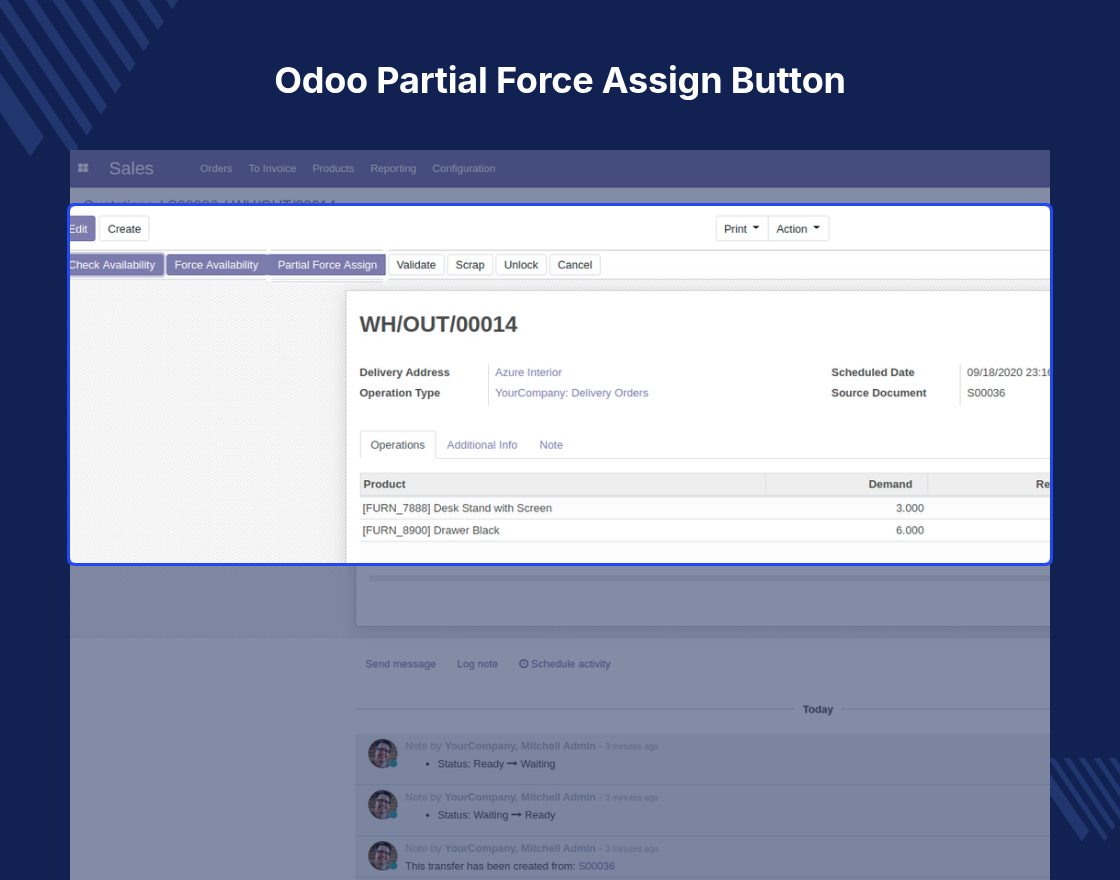This screenshot has width=1120, height=880.
Task: Click Check Availability button
Action: 115,265
